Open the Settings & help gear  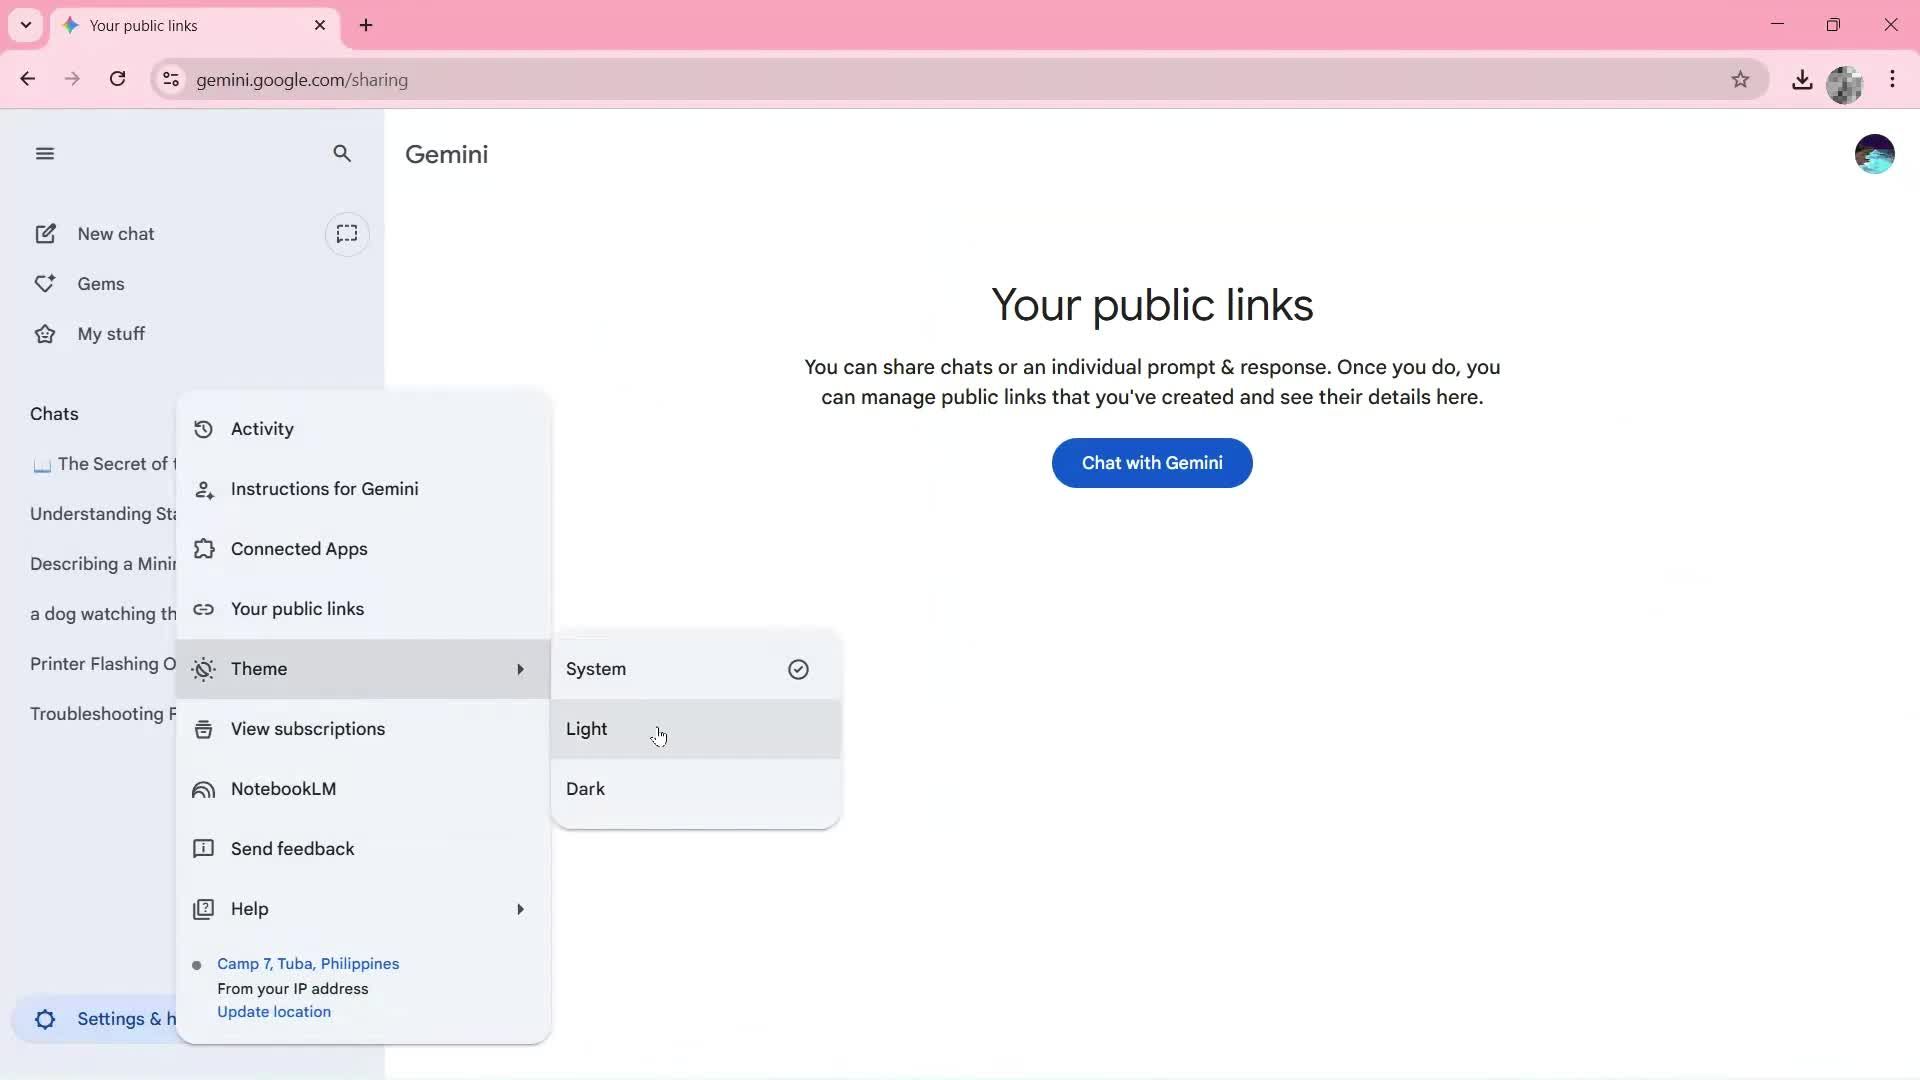[45, 1019]
